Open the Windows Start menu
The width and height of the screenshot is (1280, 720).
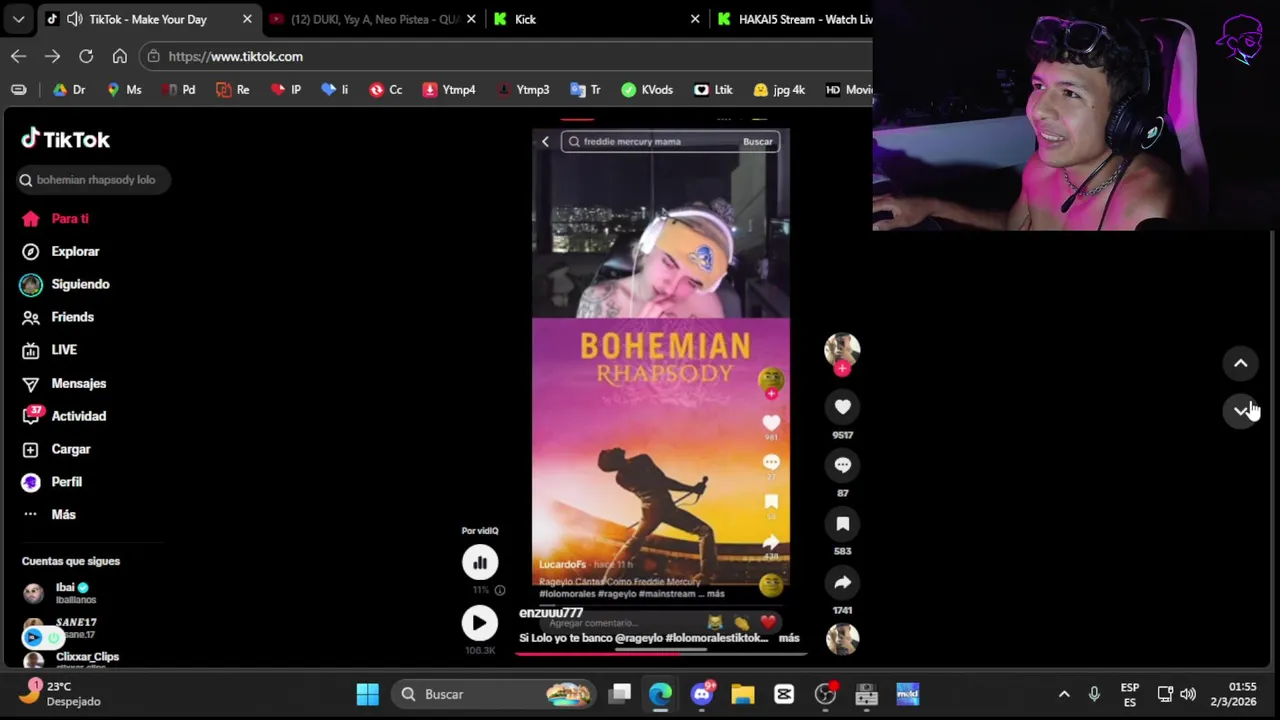point(367,694)
